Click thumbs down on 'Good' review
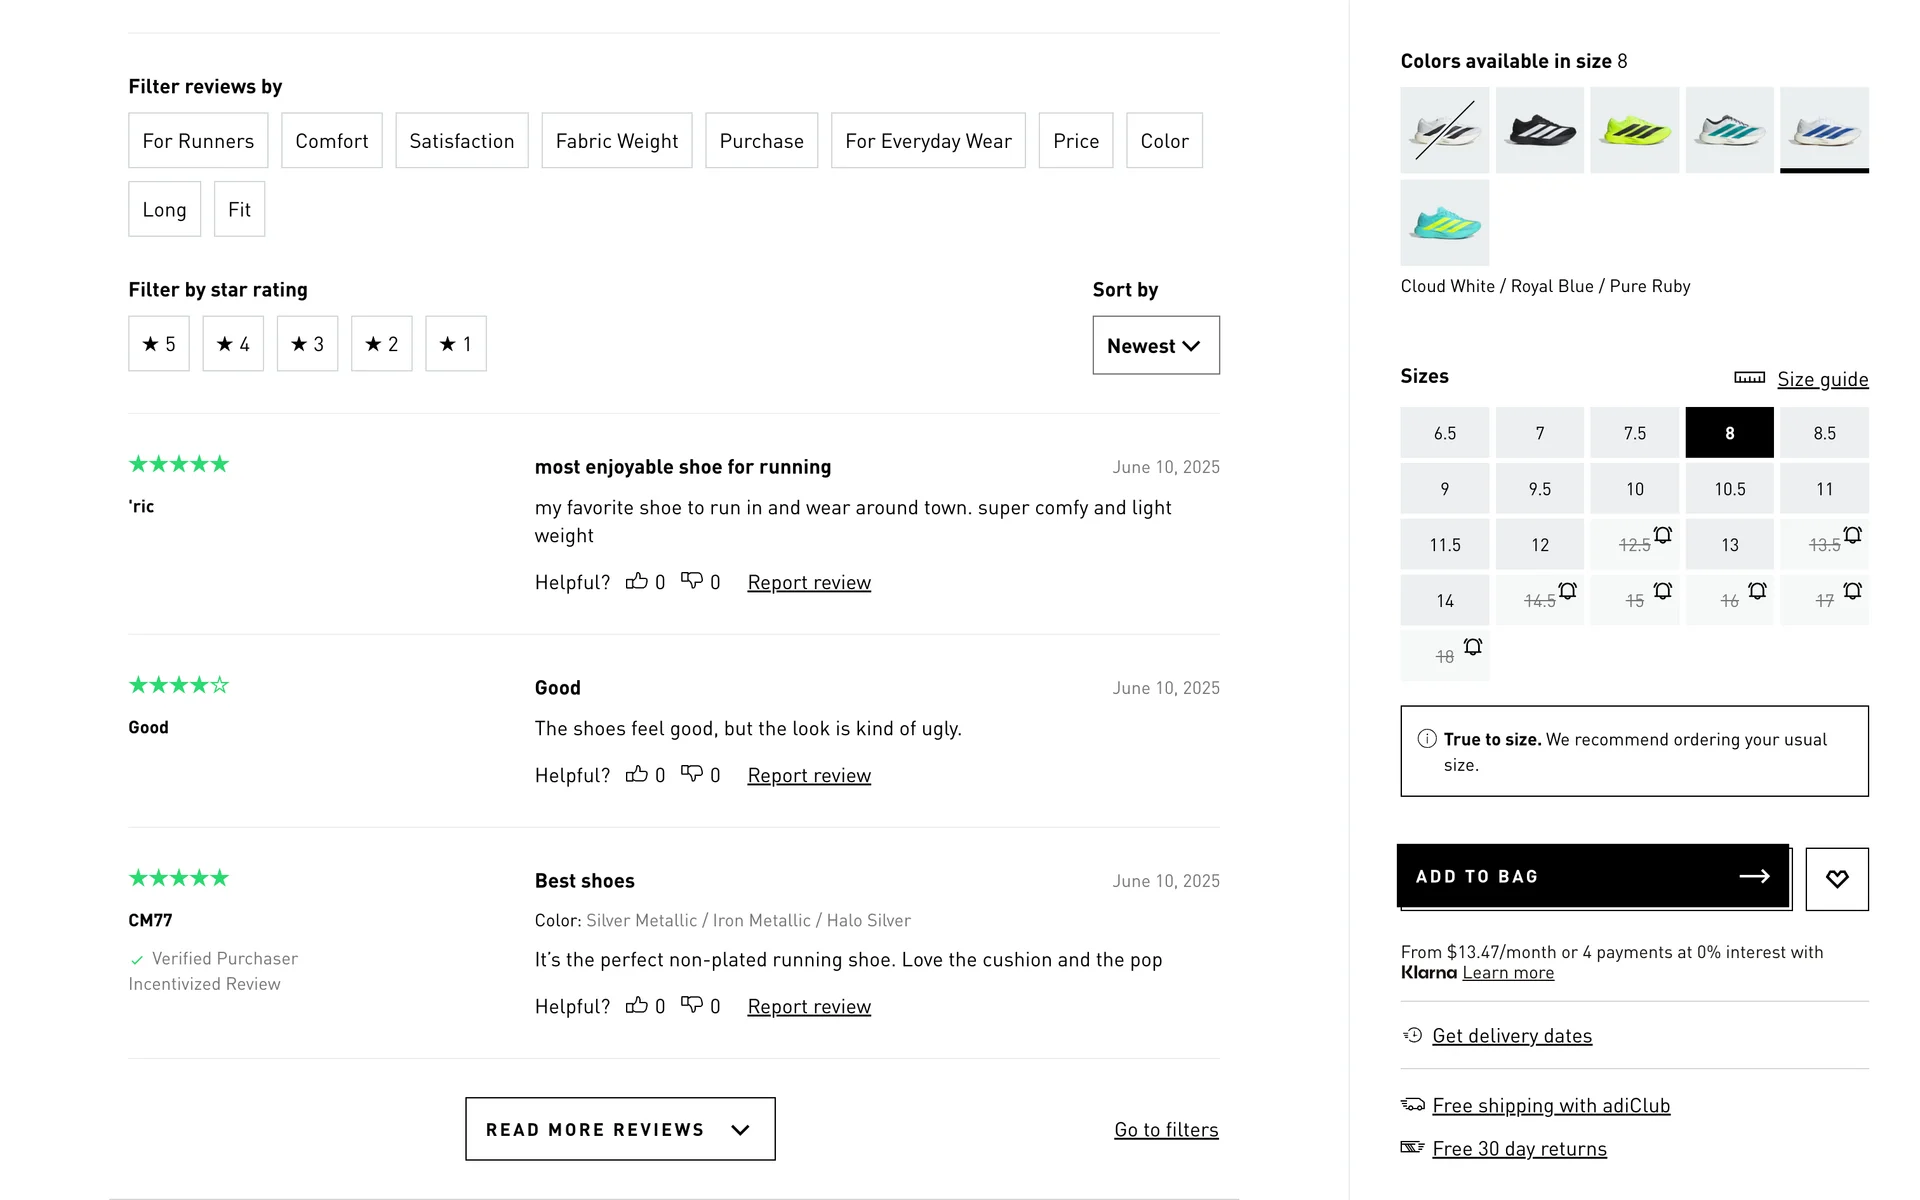 (x=692, y=774)
